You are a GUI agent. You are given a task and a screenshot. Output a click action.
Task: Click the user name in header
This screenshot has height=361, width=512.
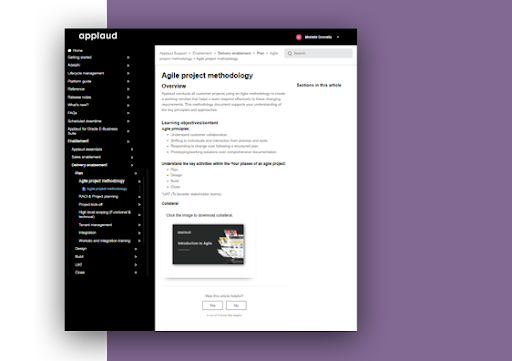pos(318,37)
